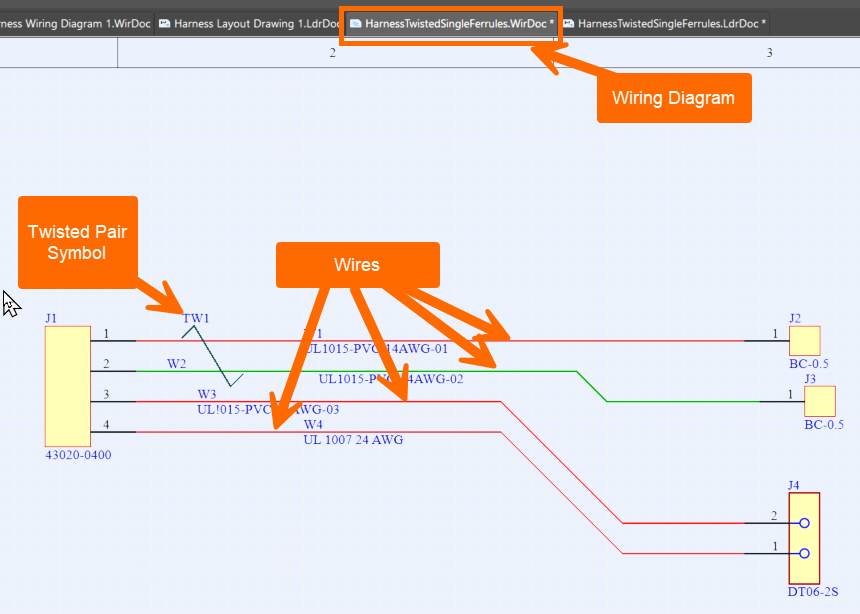Select connector J1 body
This screenshot has width=860, height=614.
click(x=67, y=386)
